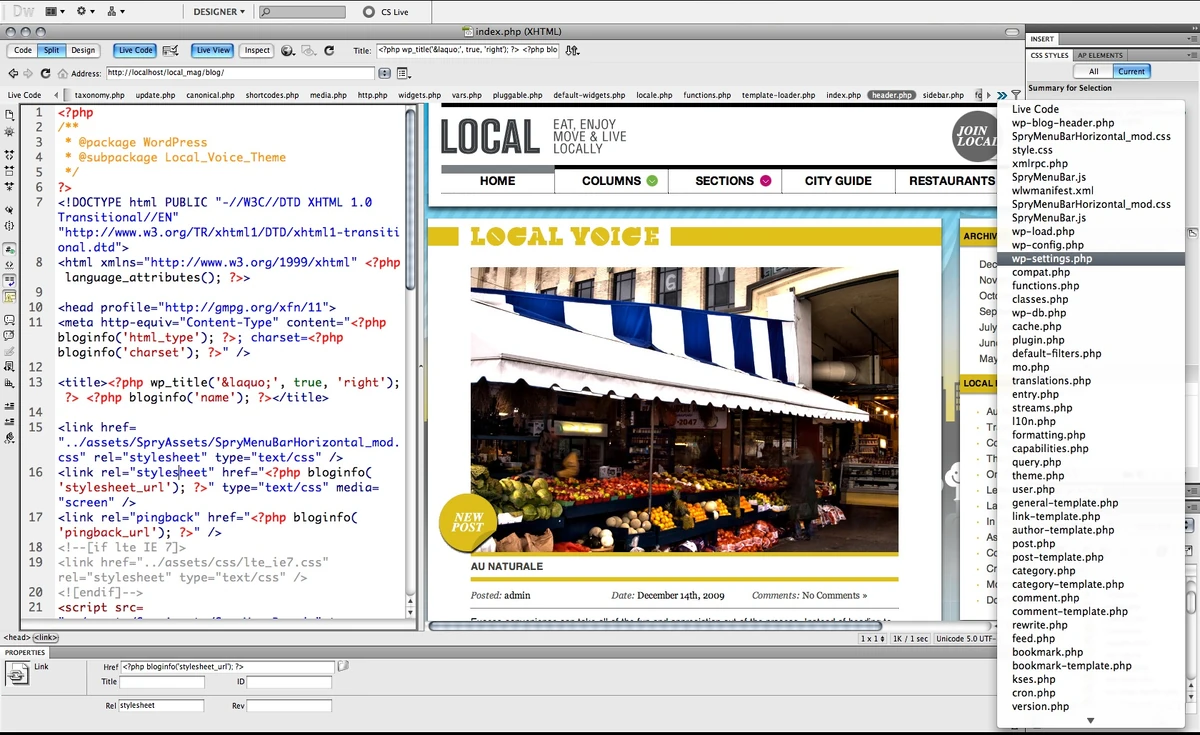This screenshot has width=1200, height=735.
Task: Select the INSERT panel tab
Action: click(1043, 37)
